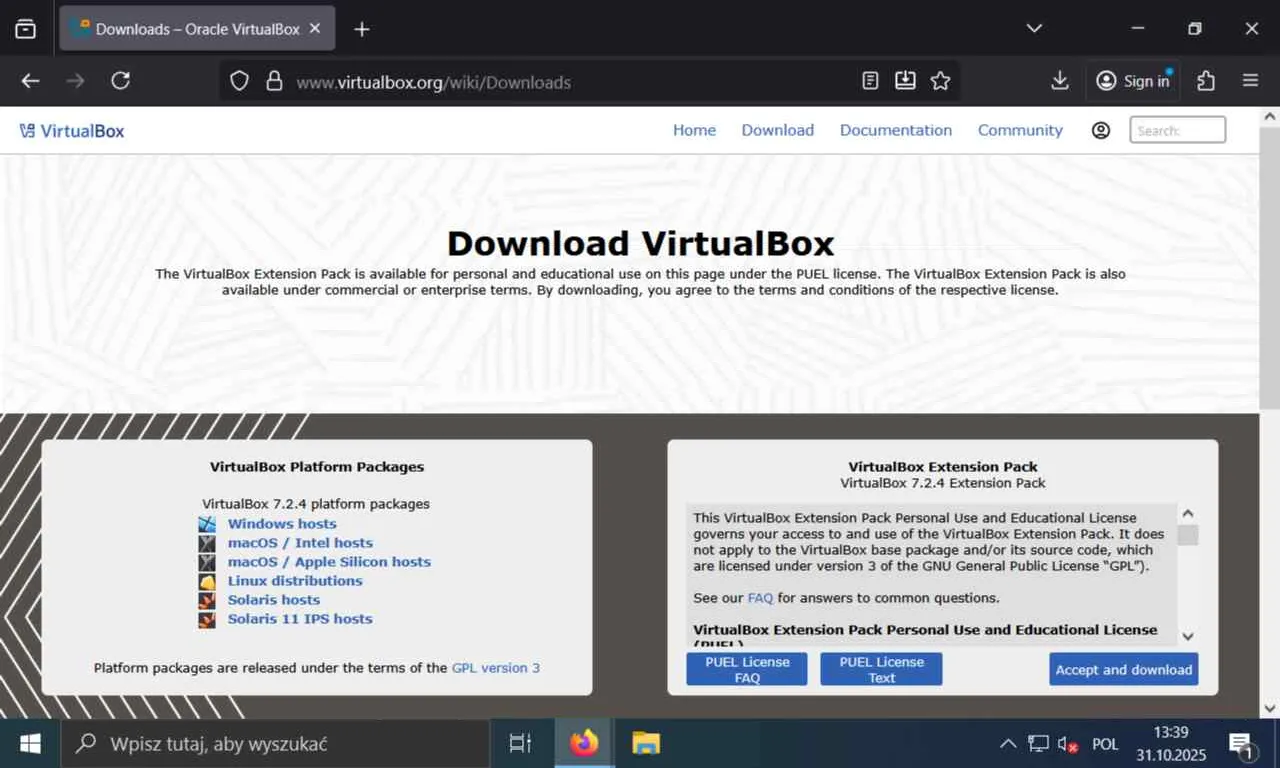Click the VirtualBox 7.2.4 Extension Pack text
1280x768 pixels.
tap(943, 483)
